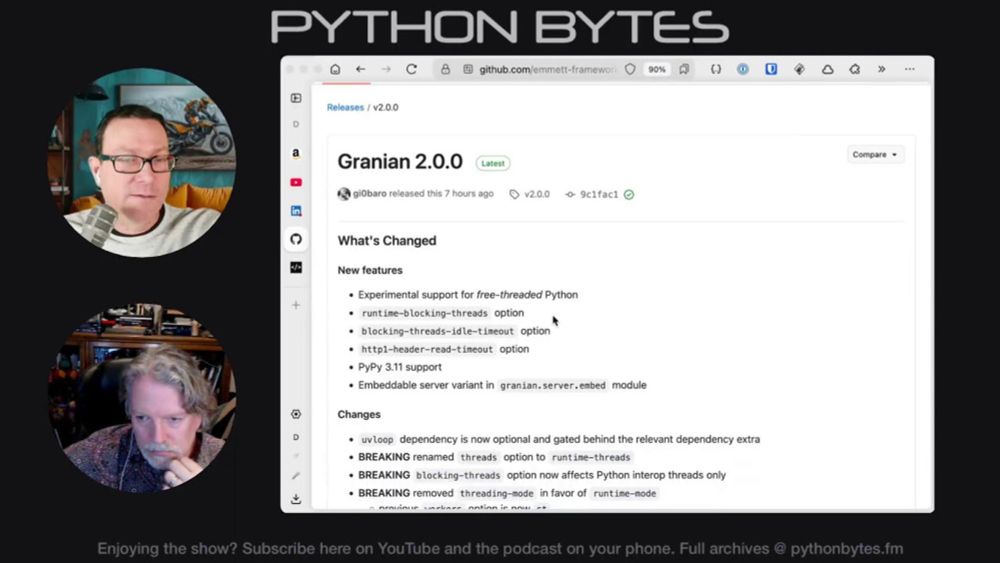The image size is (1000, 563).
Task: Click the padlock site security icon
Action: tap(445, 69)
